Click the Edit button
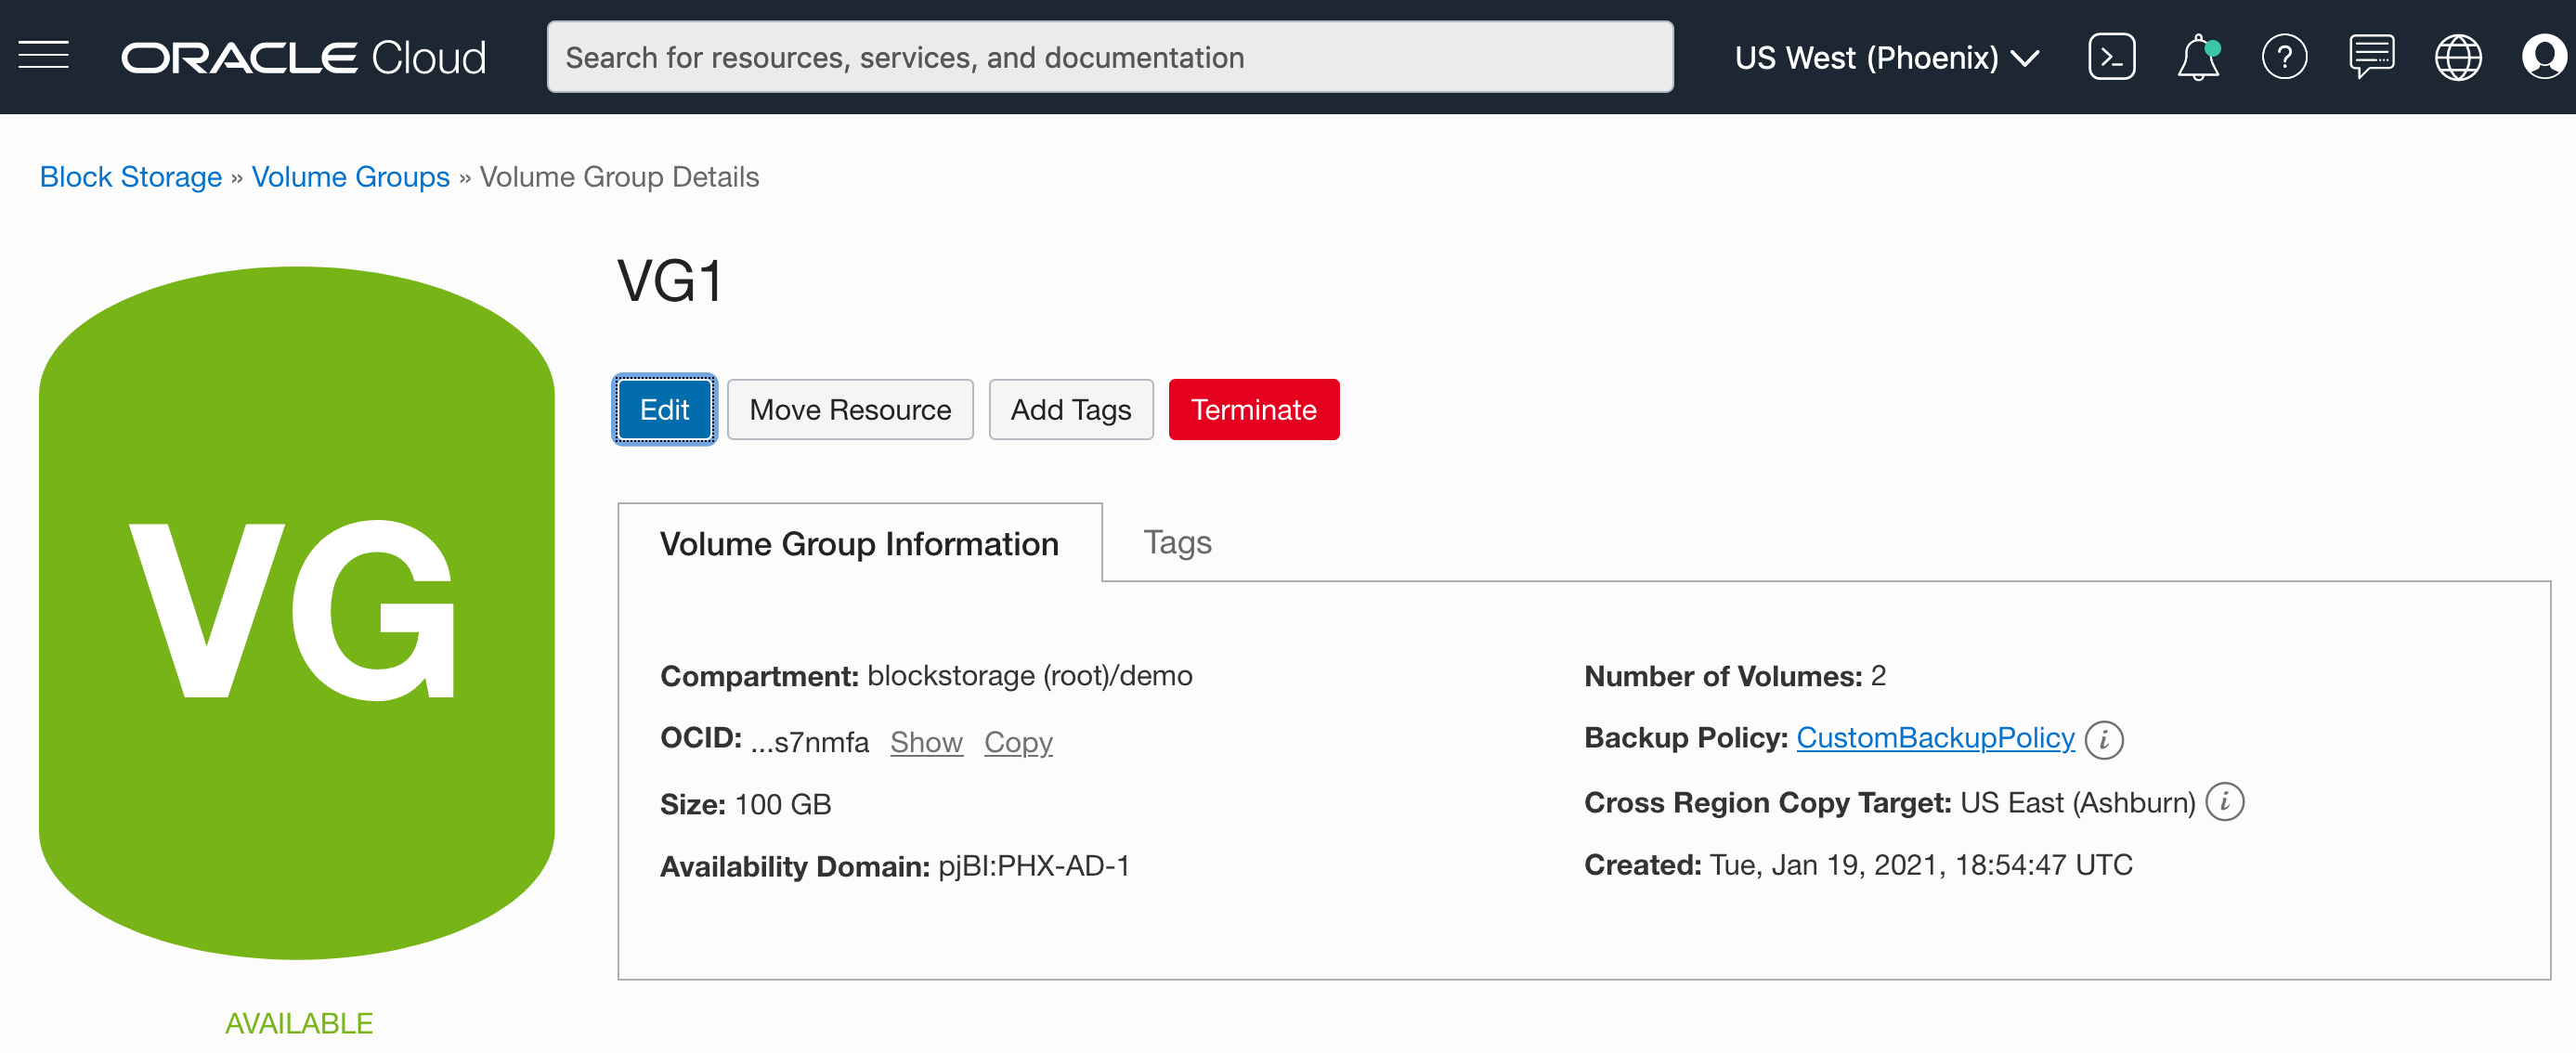This screenshot has width=2576, height=1053. coord(664,409)
